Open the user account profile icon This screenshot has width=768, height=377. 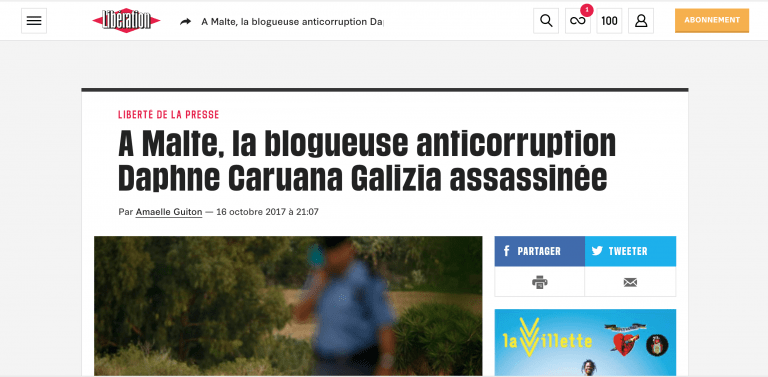pyautogui.click(x=641, y=21)
